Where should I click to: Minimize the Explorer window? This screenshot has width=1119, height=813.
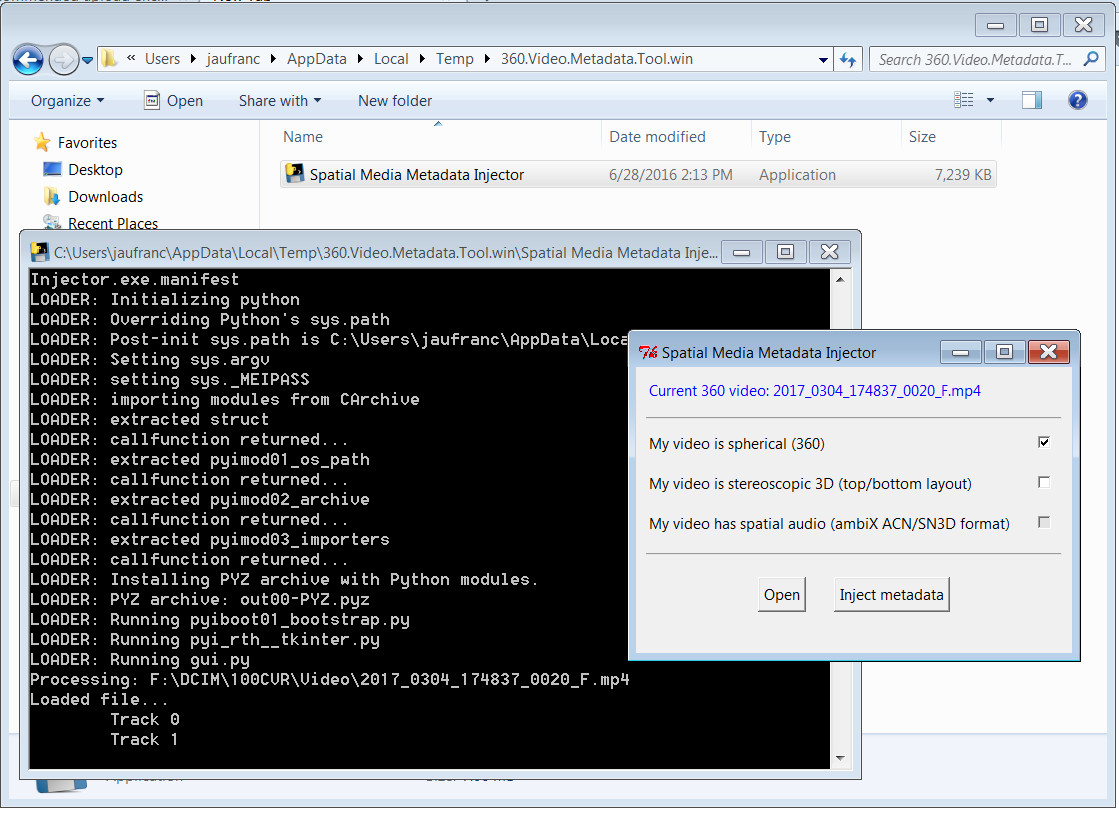pos(996,25)
